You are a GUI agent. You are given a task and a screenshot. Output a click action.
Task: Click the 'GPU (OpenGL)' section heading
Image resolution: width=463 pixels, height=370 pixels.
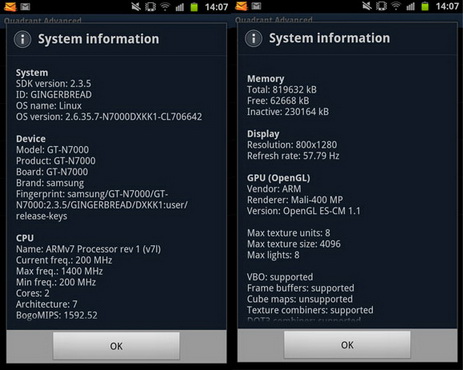point(279,178)
